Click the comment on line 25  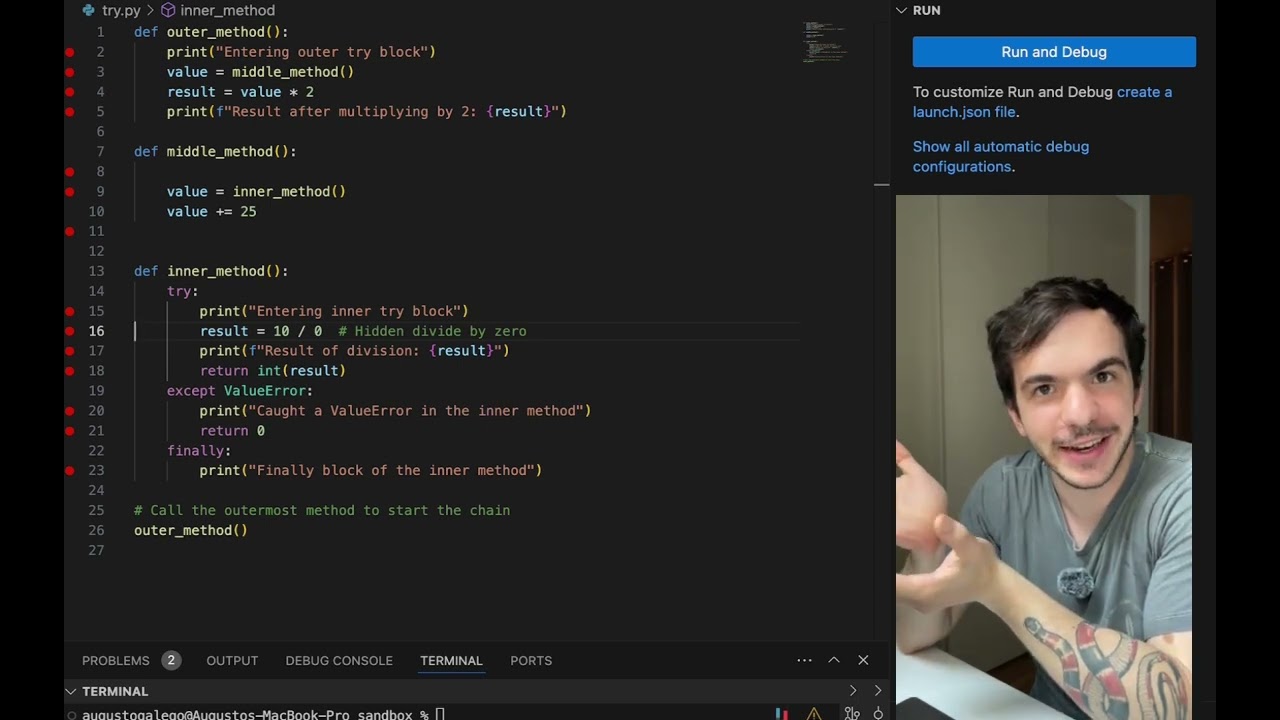tap(322, 510)
